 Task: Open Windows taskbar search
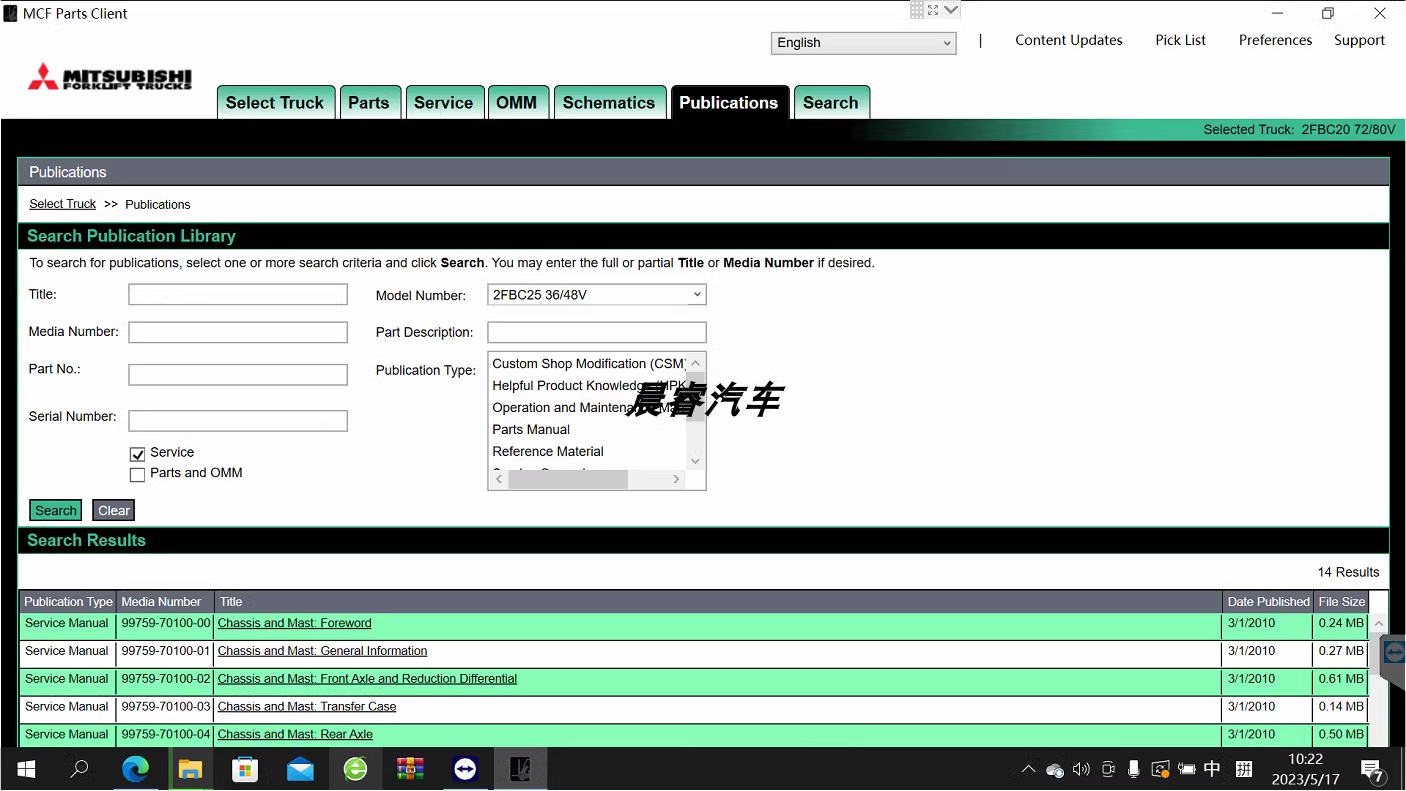[x=79, y=769]
